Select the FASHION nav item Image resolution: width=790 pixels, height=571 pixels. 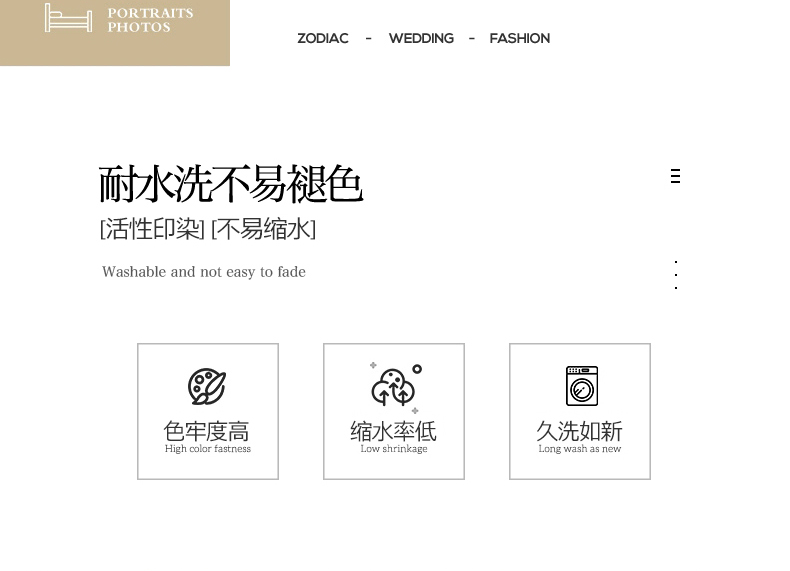click(519, 39)
